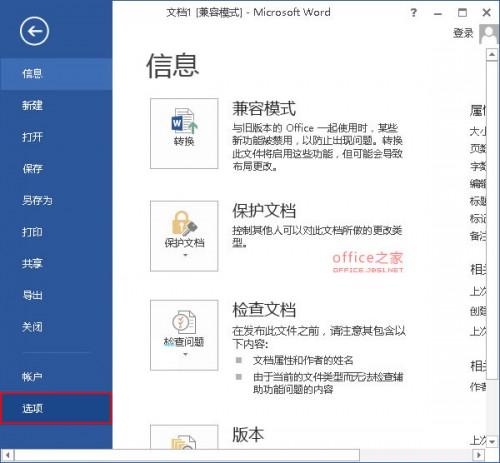Open the 帐户 (Account) menu item
Image resolution: width=500 pixels, height=463 pixels.
tap(56, 377)
